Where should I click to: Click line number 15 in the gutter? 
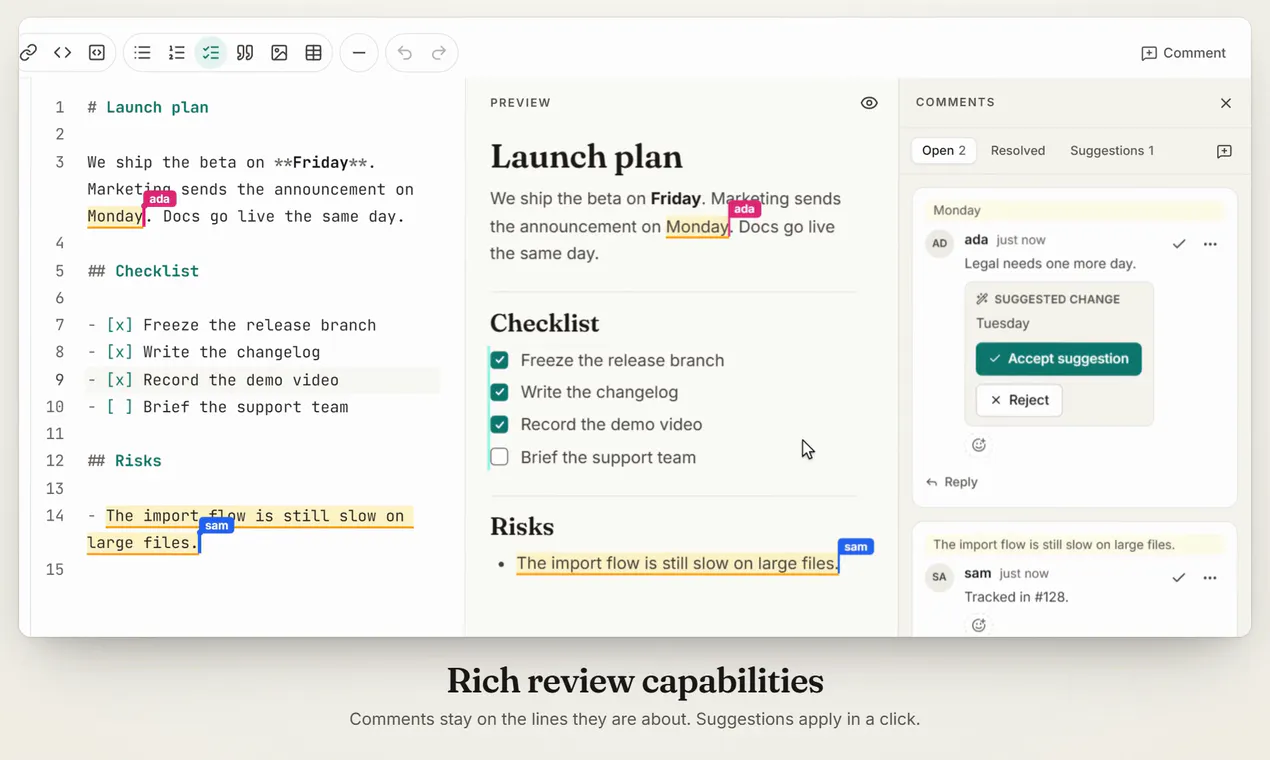click(54, 570)
